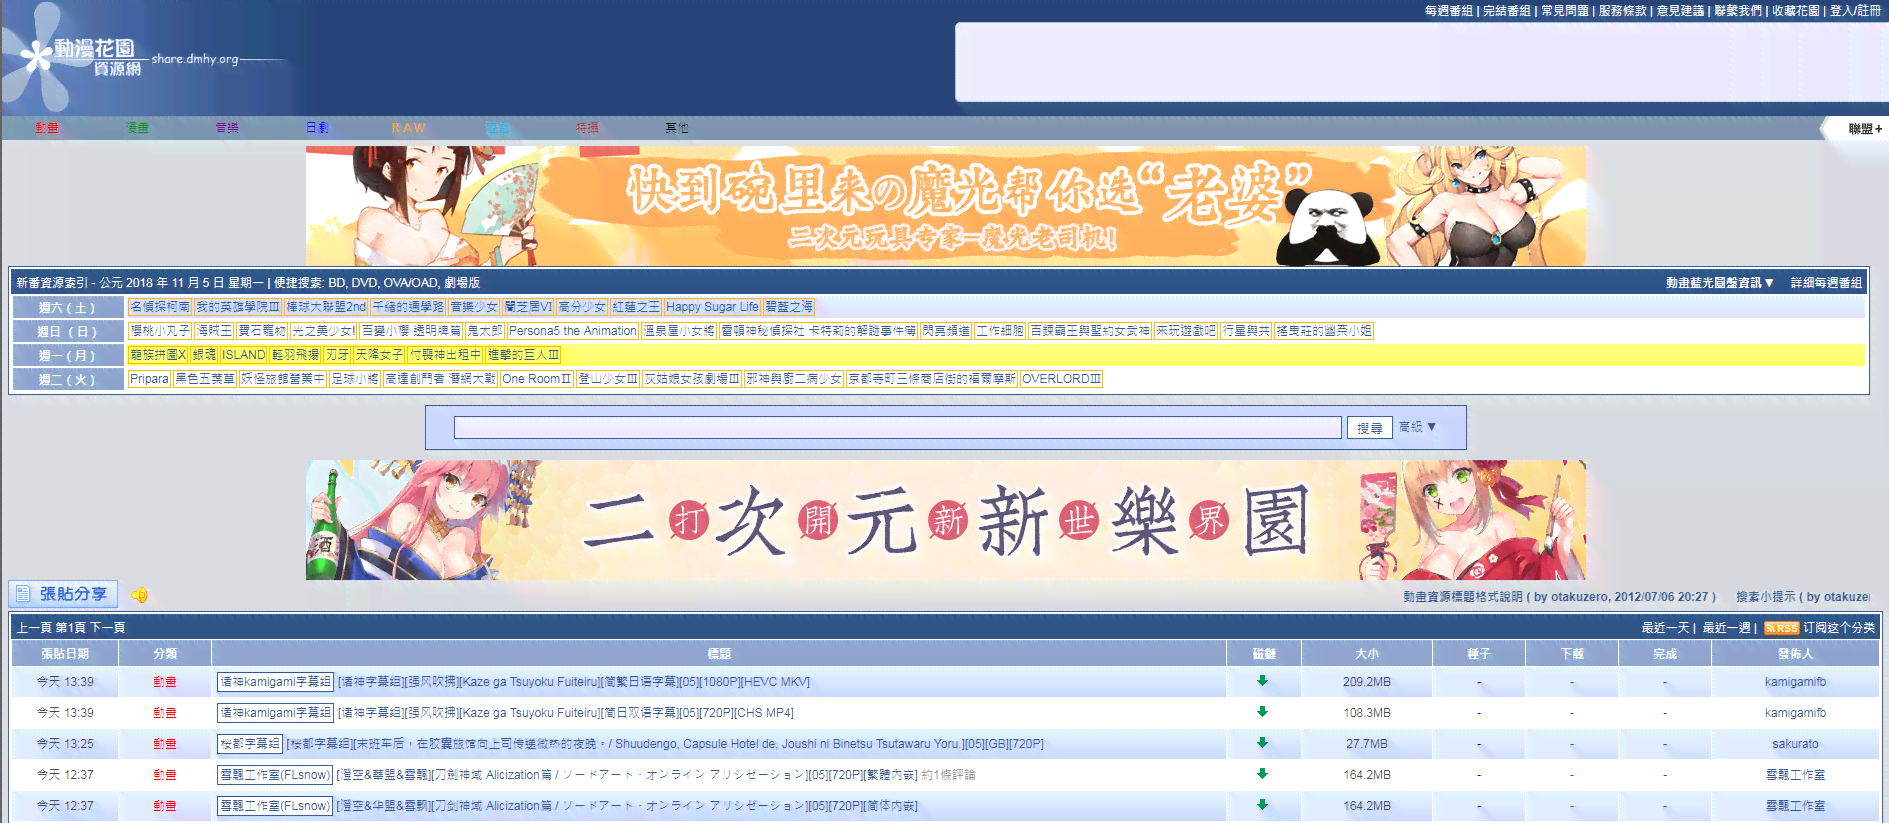Click the magnet arrow in the 繁體內嵌 Alicization row
The width and height of the screenshot is (1889, 823).
coord(1263,774)
